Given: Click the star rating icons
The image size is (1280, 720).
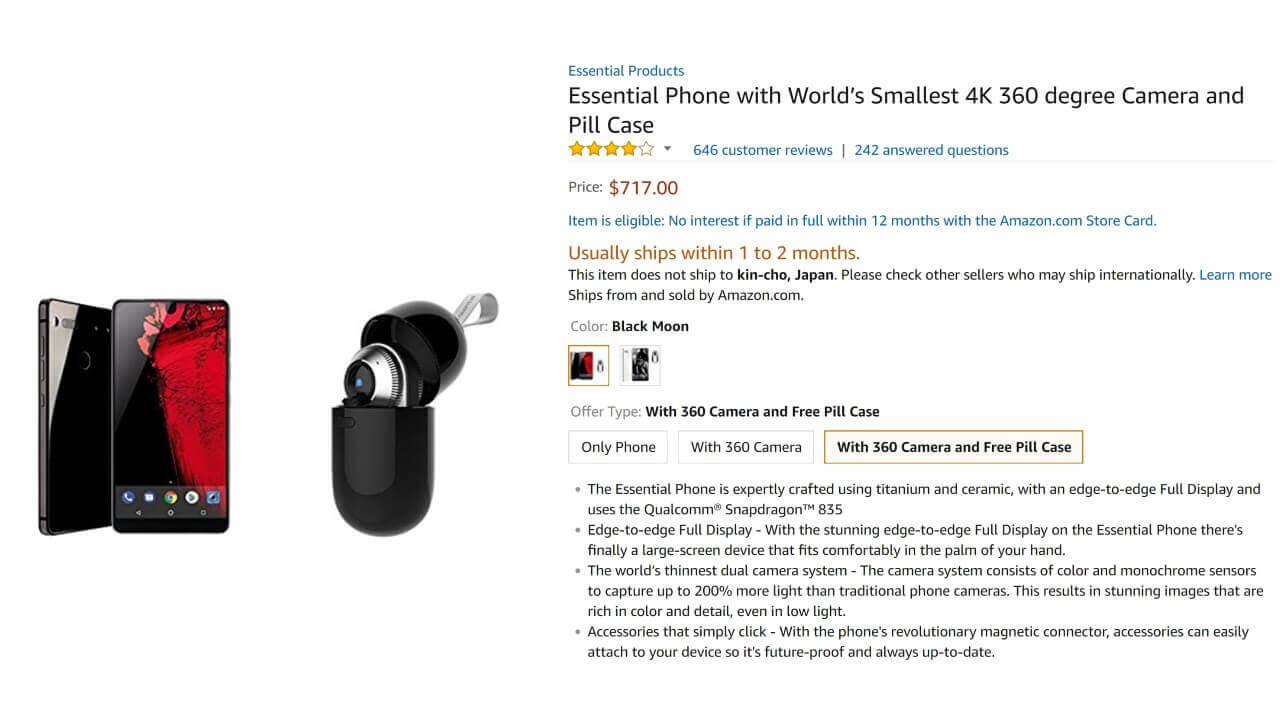Looking at the screenshot, I should [x=611, y=150].
